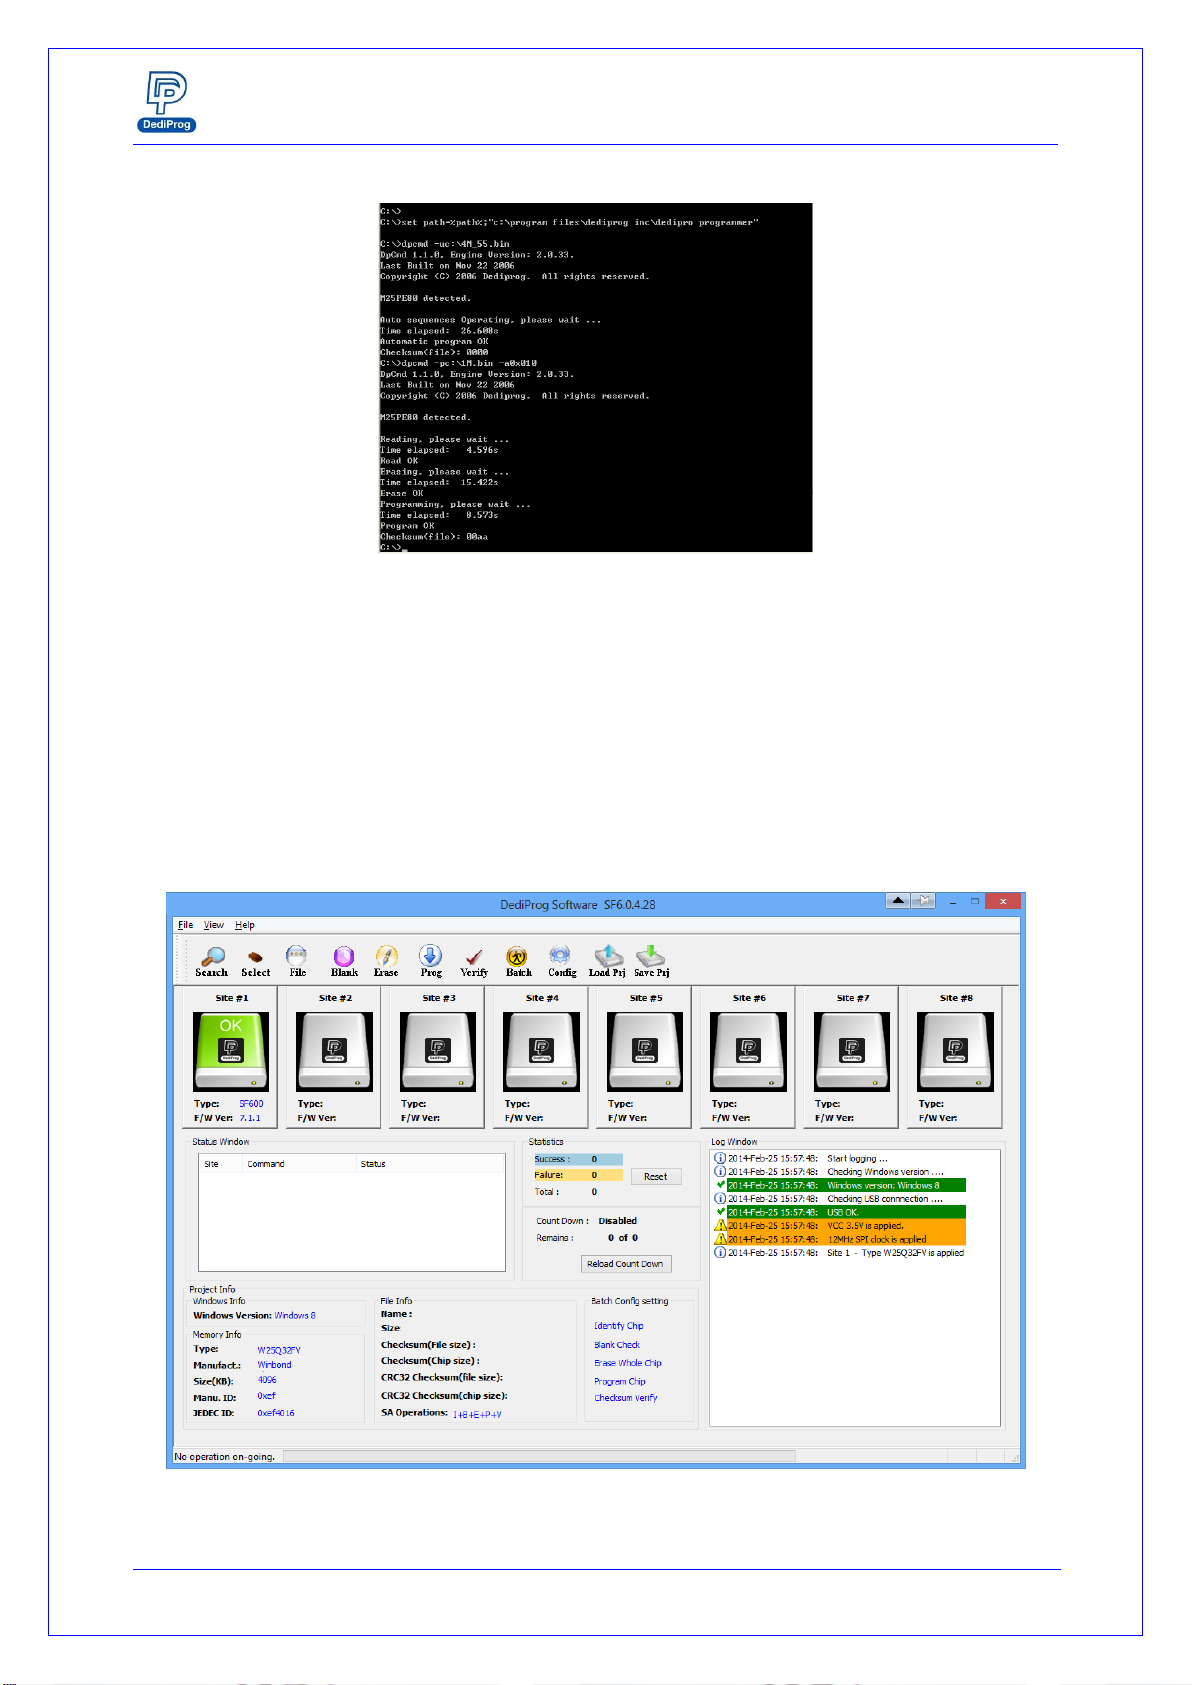The image size is (1192, 1685).
Task: Click the Manufact. value Winbond
Action: pos(274,1365)
